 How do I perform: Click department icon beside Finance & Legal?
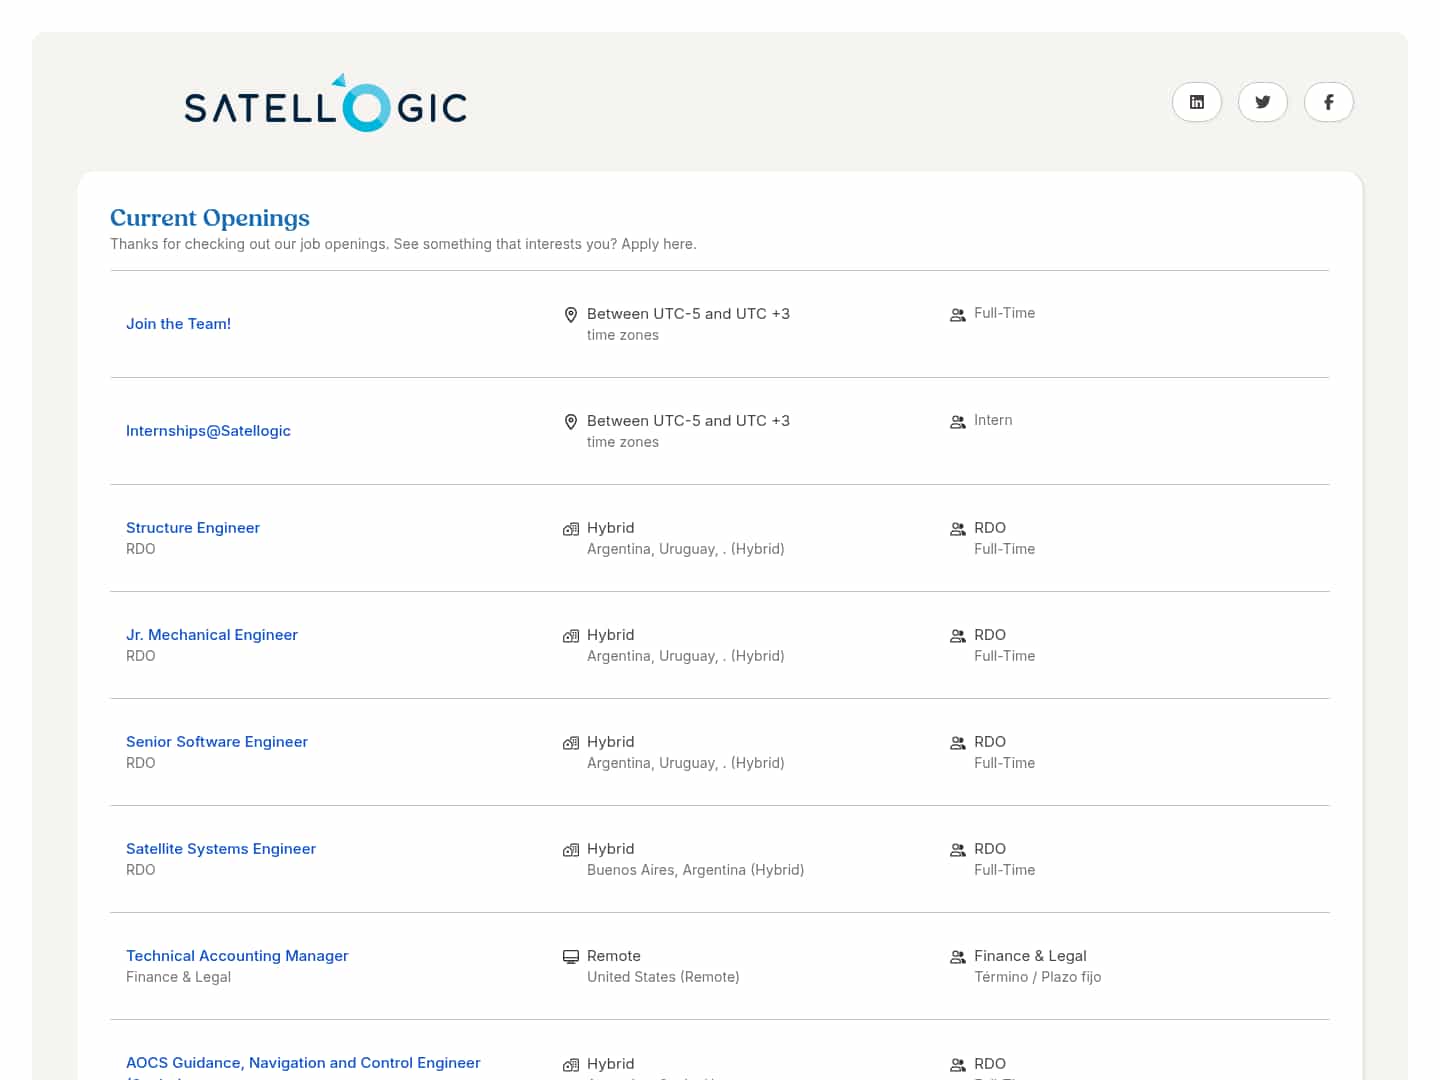click(x=957, y=957)
